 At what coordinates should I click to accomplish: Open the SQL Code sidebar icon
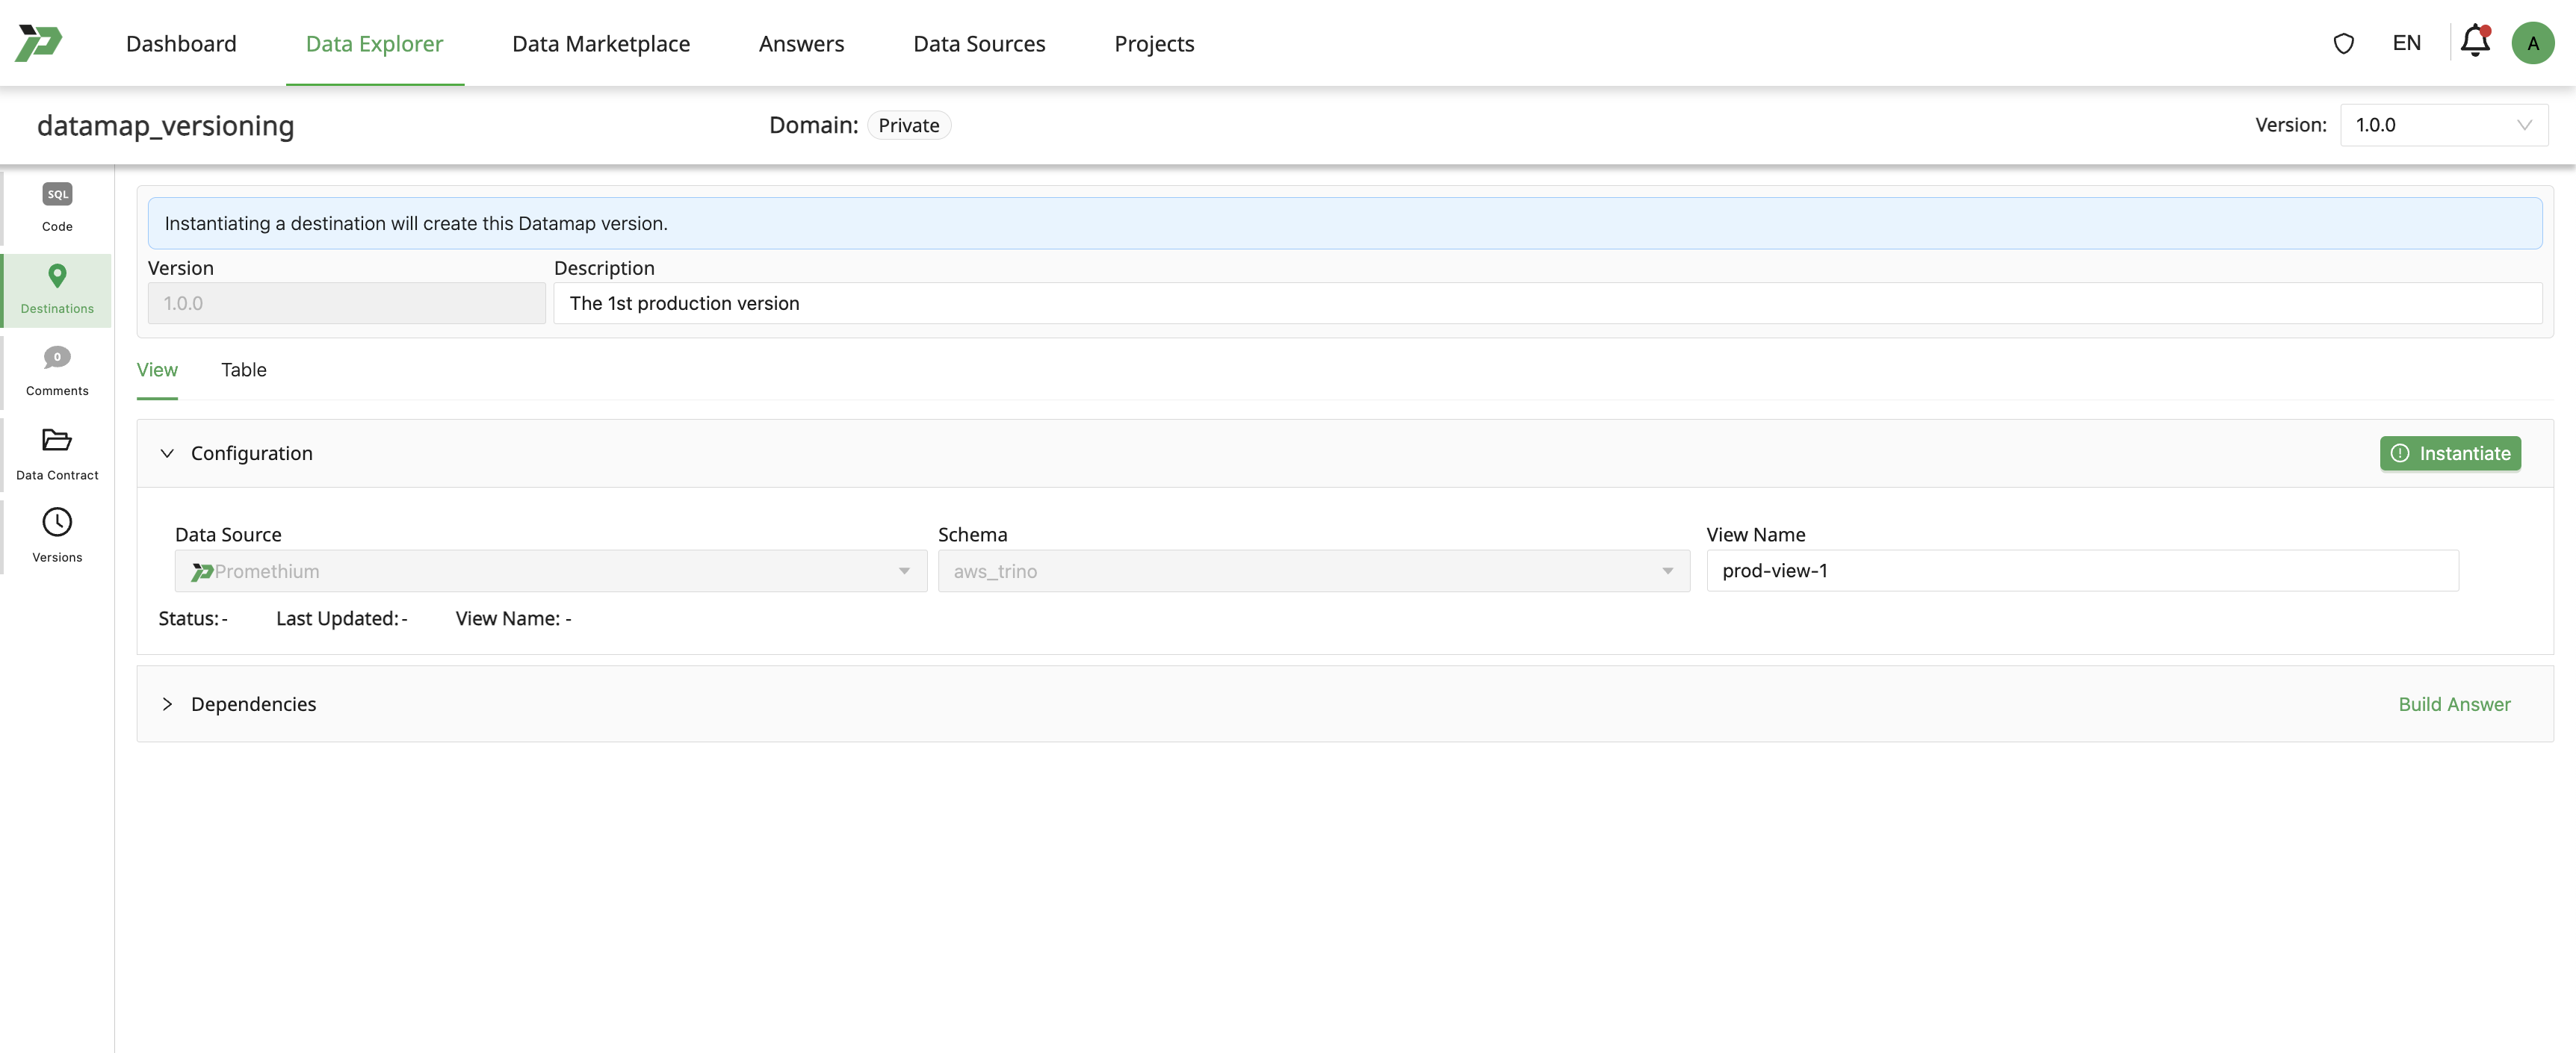pyautogui.click(x=57, y=195)
